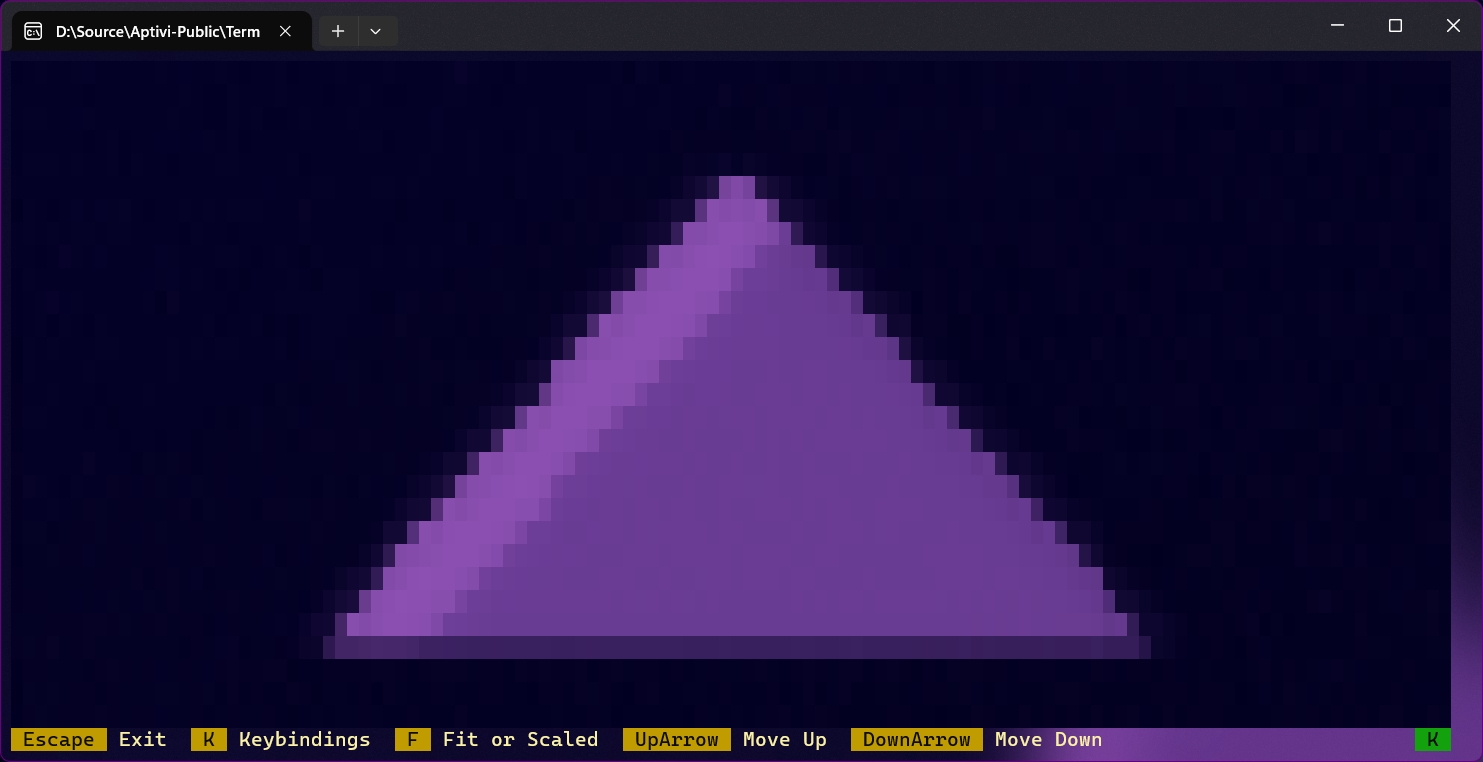Image resolution: width=1483 pixels, height=762 pixels.
Task: Click the yellow UpArrow key badge
Action: click(677, 740)
